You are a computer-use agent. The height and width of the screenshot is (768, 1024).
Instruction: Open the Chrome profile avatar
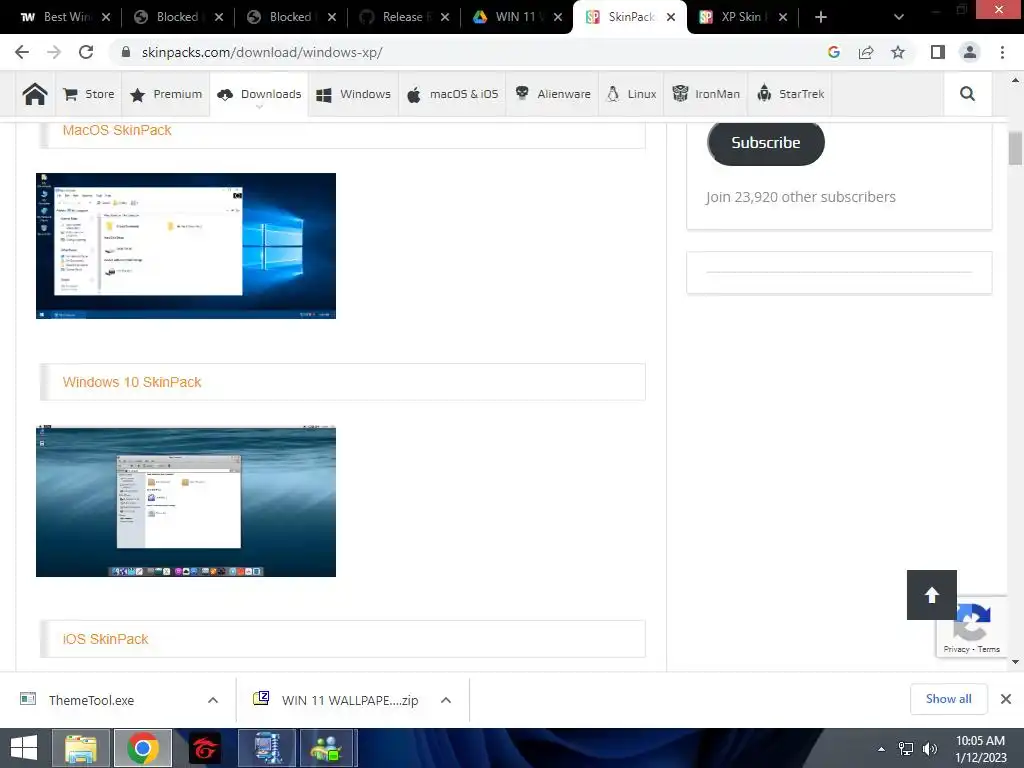pos(970,52)
